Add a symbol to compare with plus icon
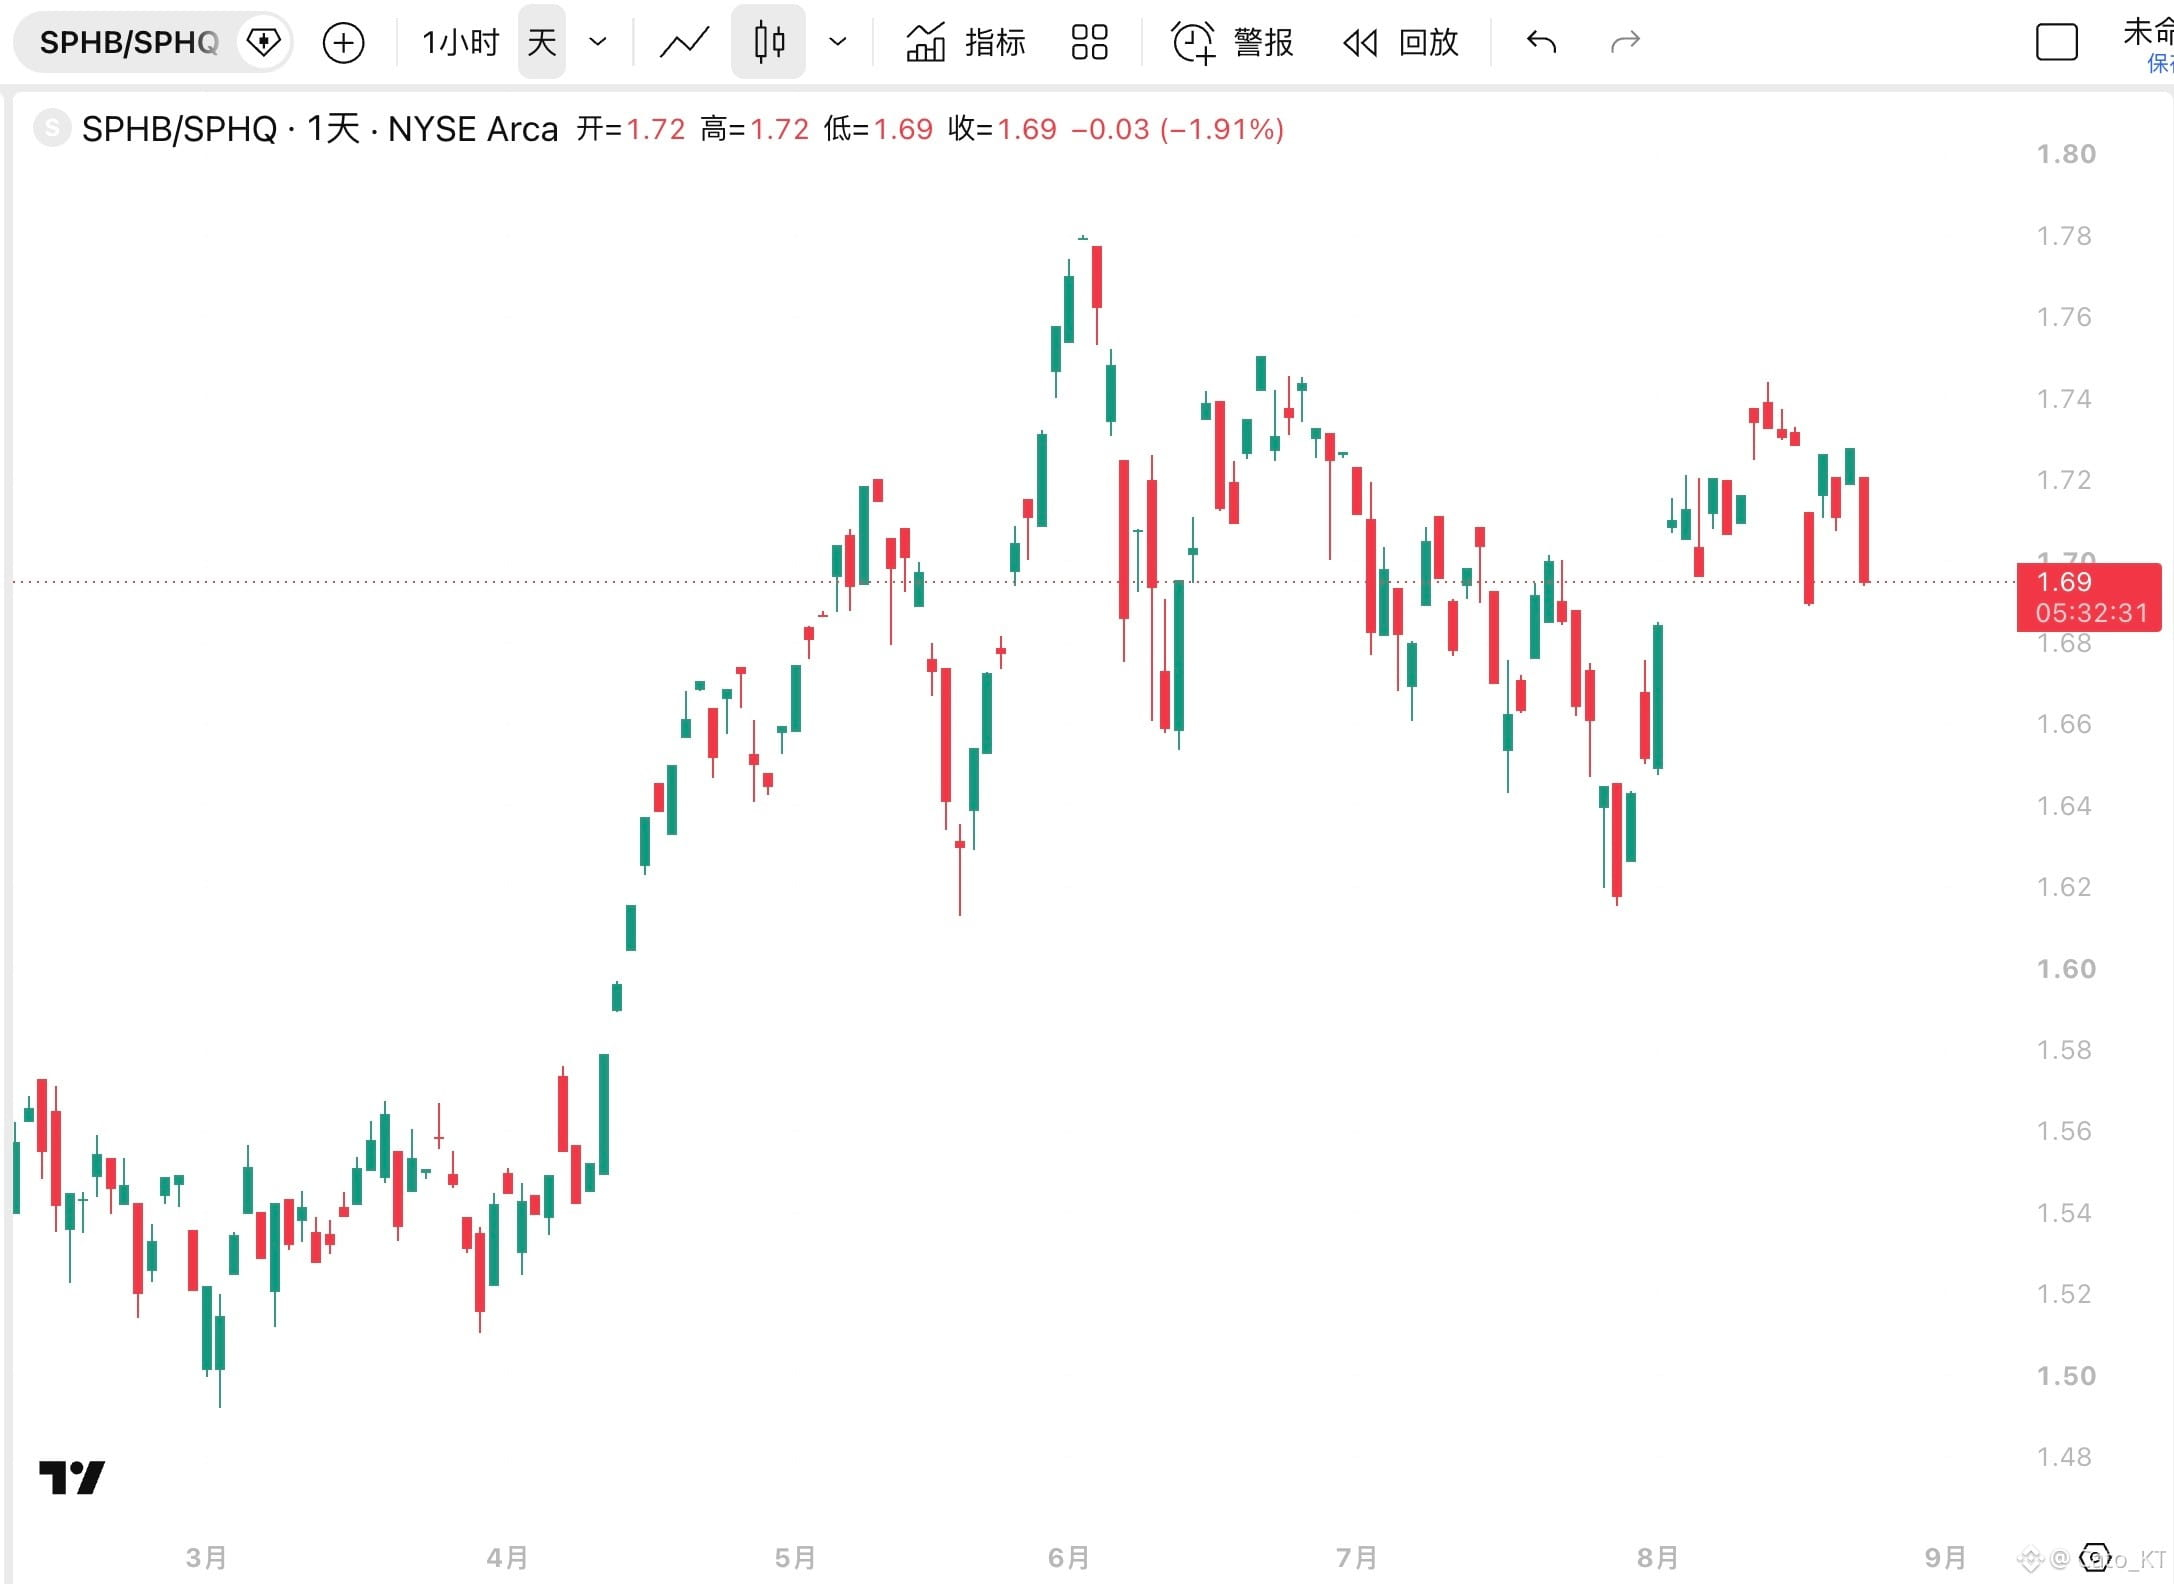 [x=343, y=42]
